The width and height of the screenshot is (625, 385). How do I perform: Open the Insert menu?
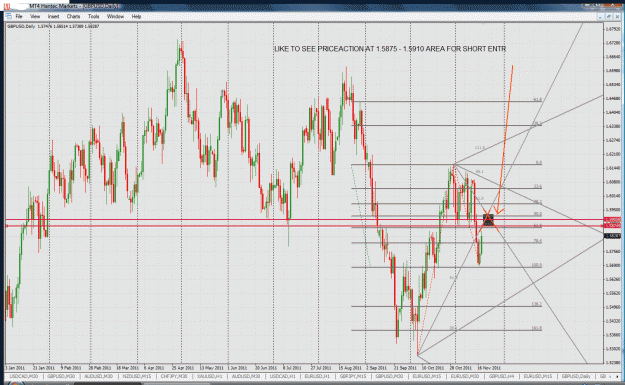tap(53, 16)
